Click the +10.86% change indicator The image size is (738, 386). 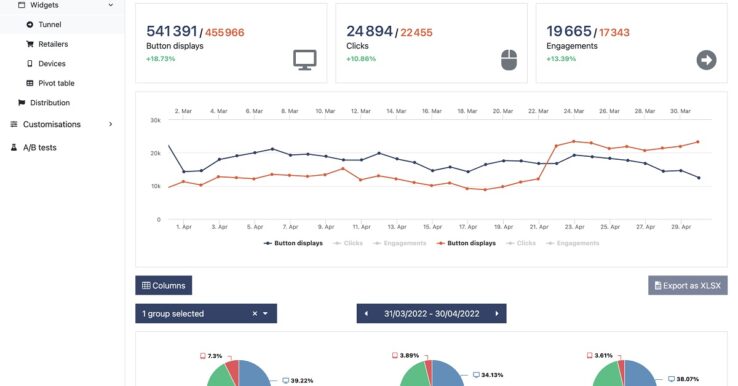361,59
